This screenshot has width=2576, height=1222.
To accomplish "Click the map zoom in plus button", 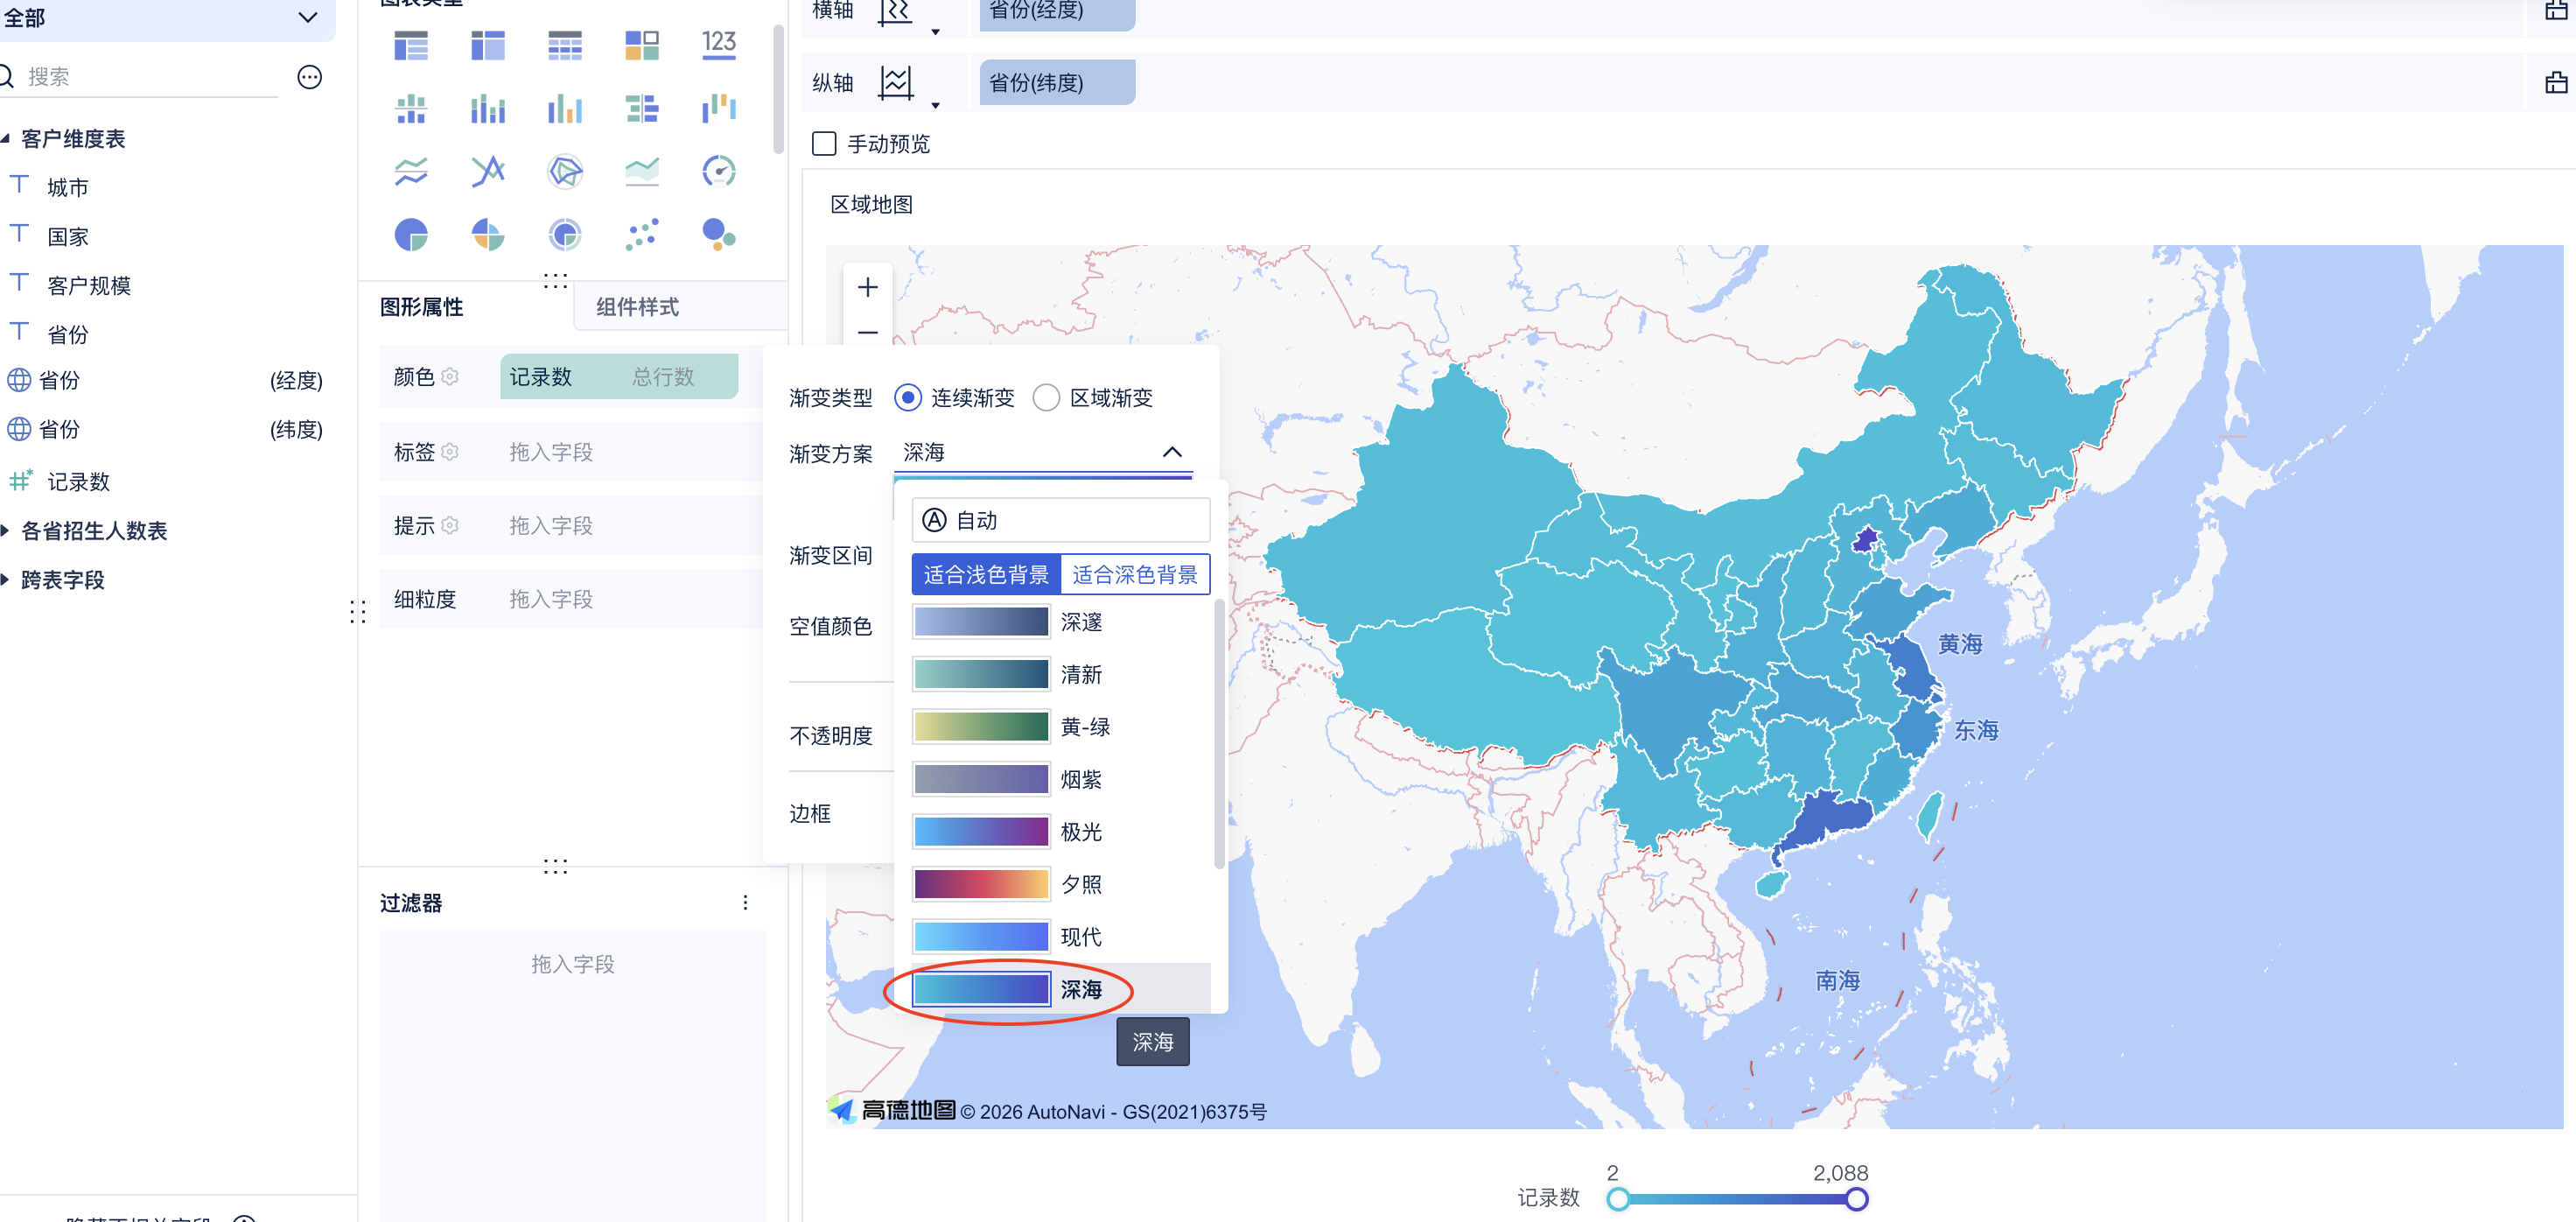I will (867, 288).
